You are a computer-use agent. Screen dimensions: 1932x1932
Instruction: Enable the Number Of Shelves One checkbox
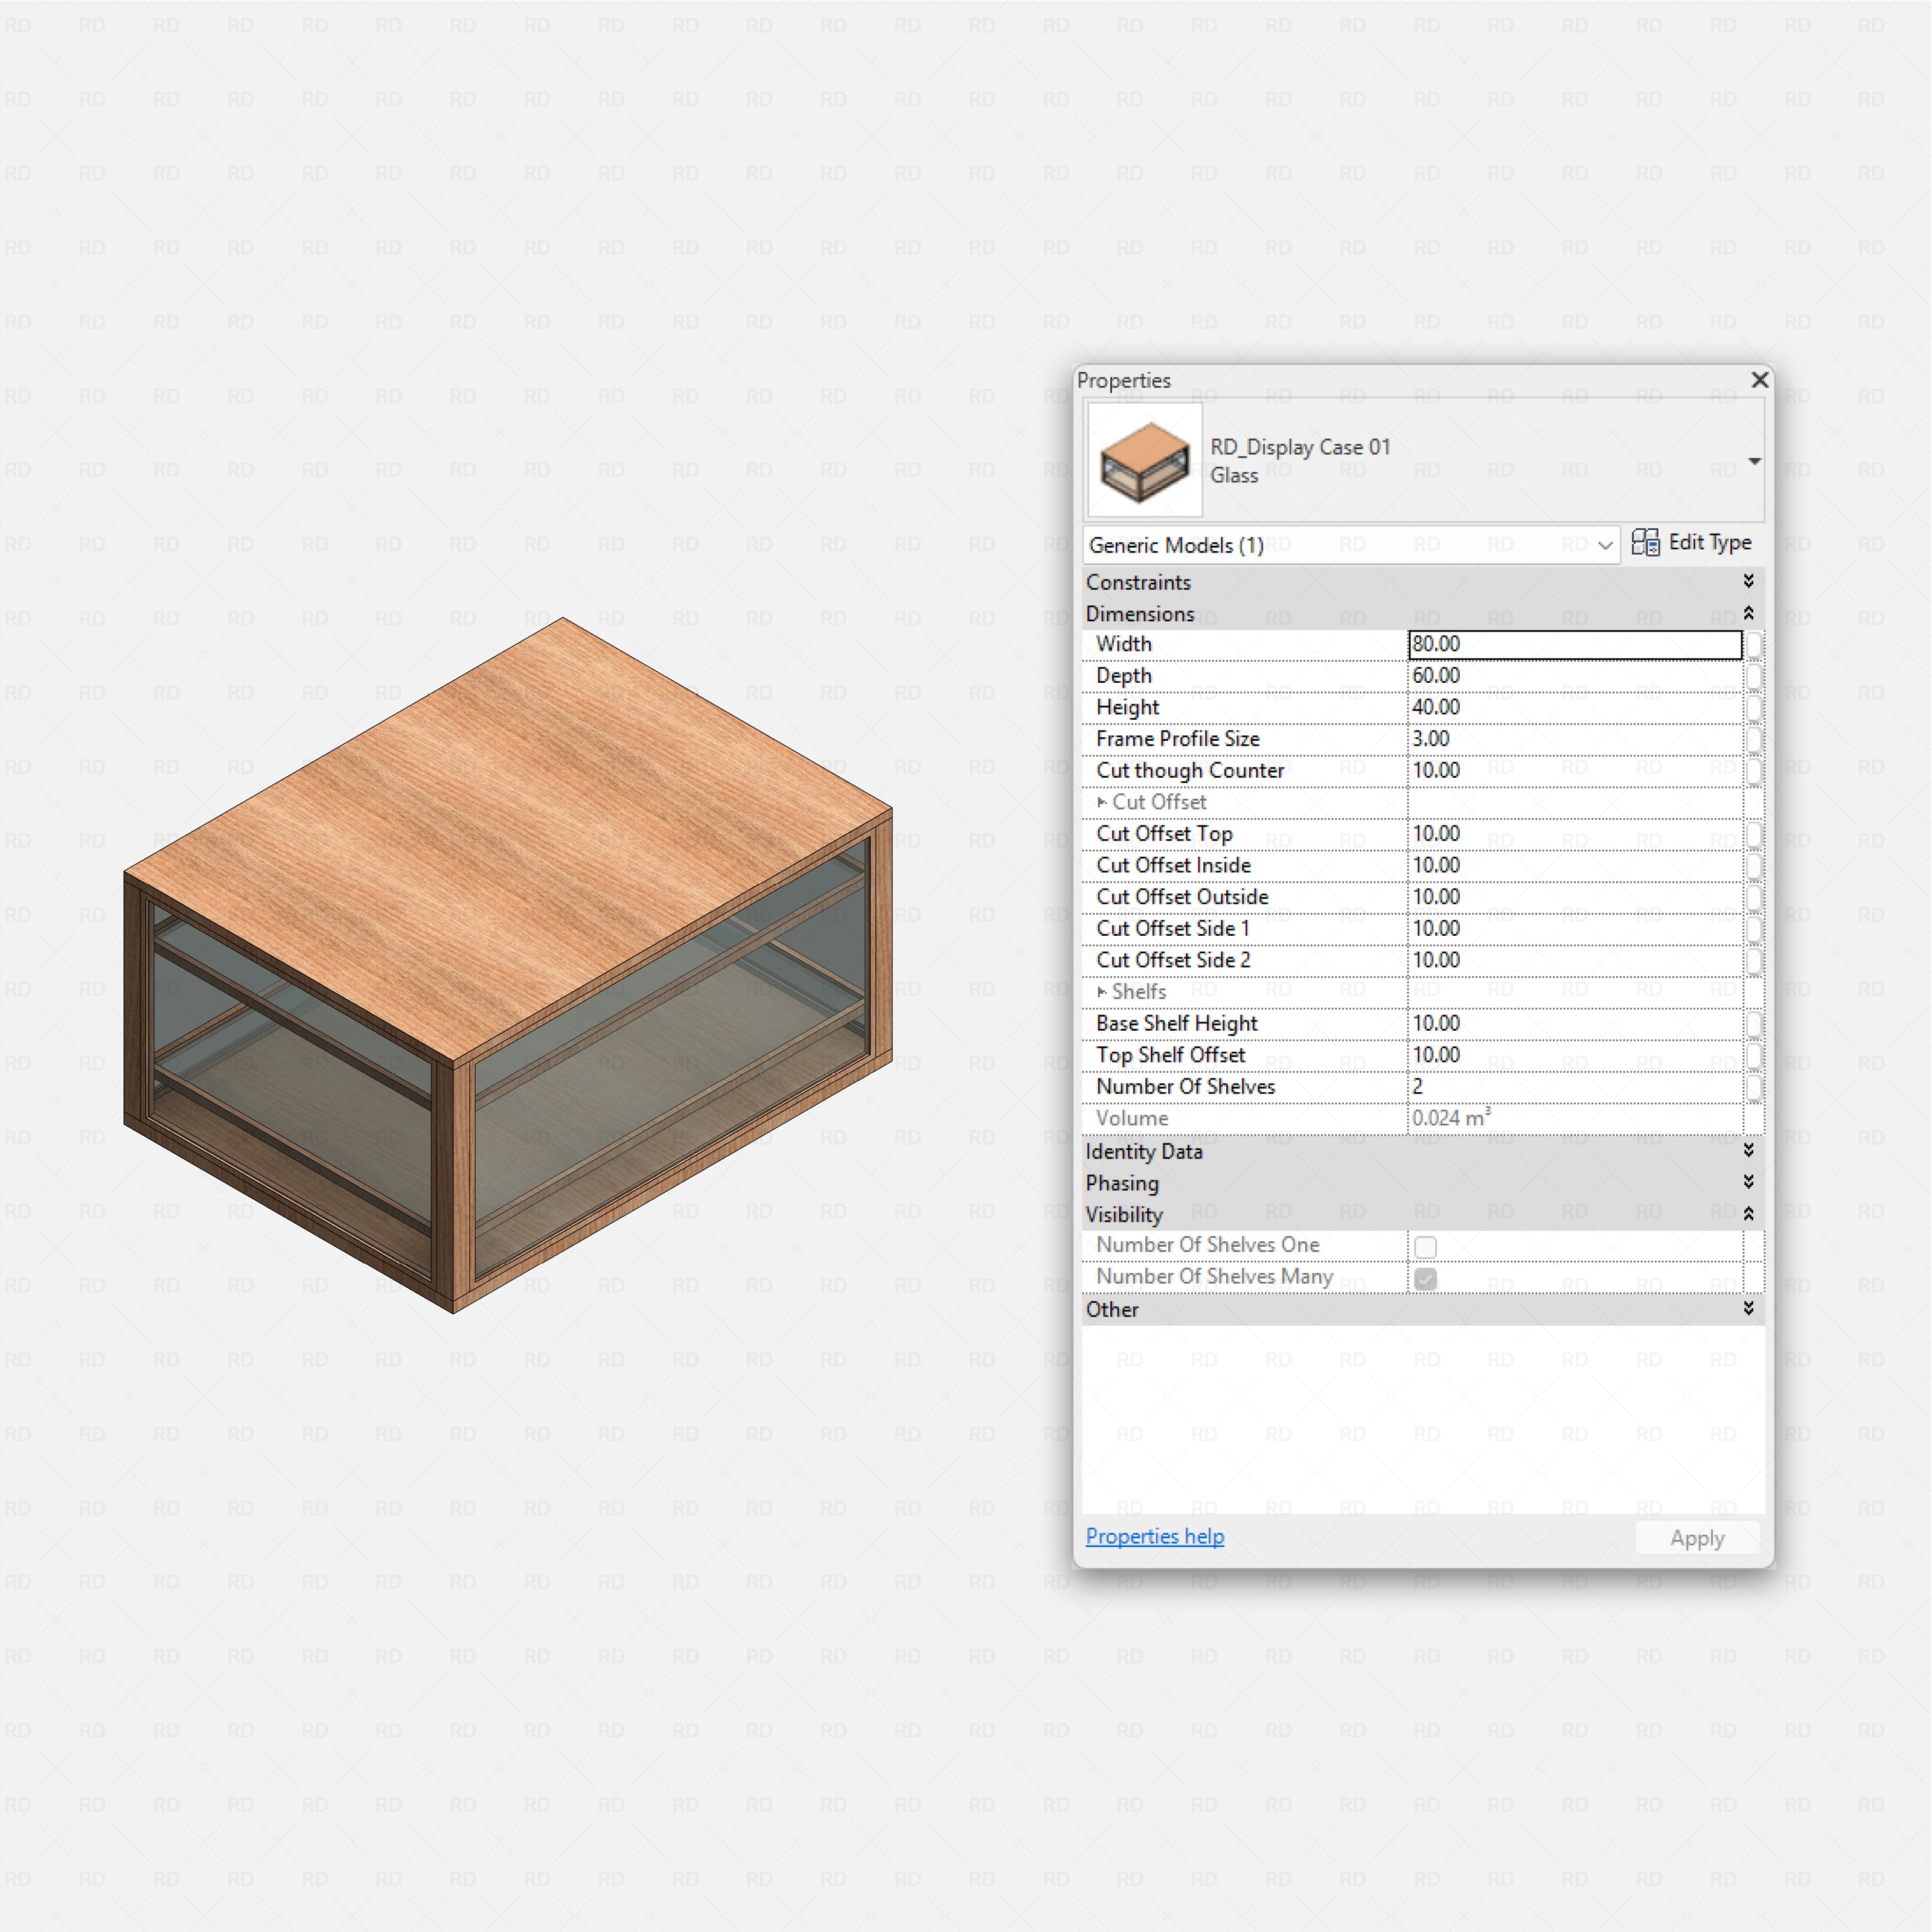(x=1425, y=1247)
